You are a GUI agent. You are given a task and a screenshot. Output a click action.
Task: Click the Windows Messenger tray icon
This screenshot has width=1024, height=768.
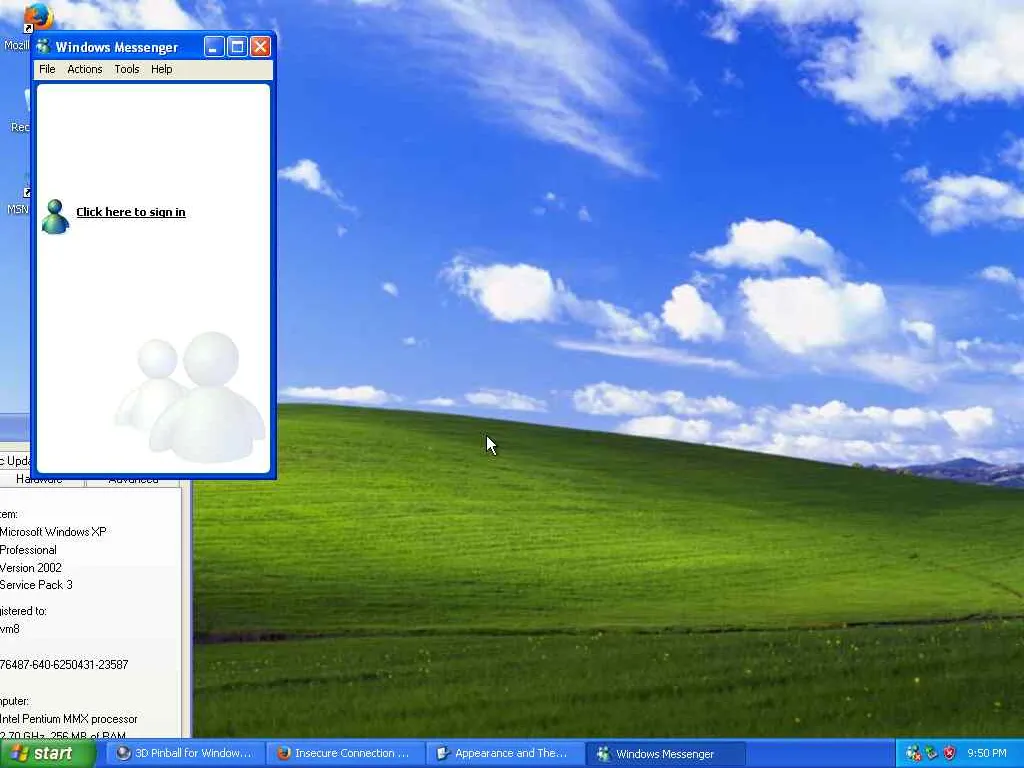914,754
